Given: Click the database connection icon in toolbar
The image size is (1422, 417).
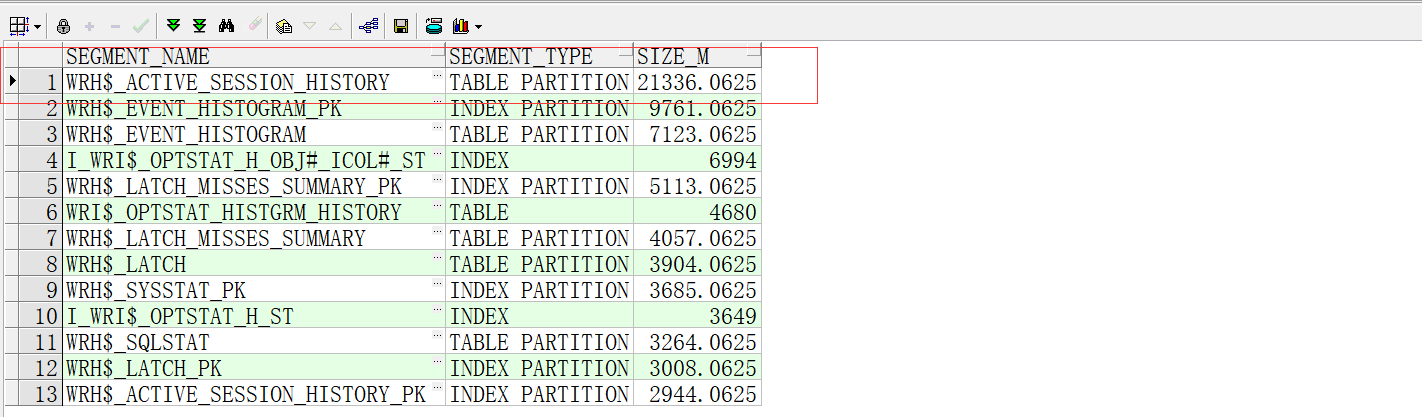Looking at the screenshot, I should pos(434,26).
